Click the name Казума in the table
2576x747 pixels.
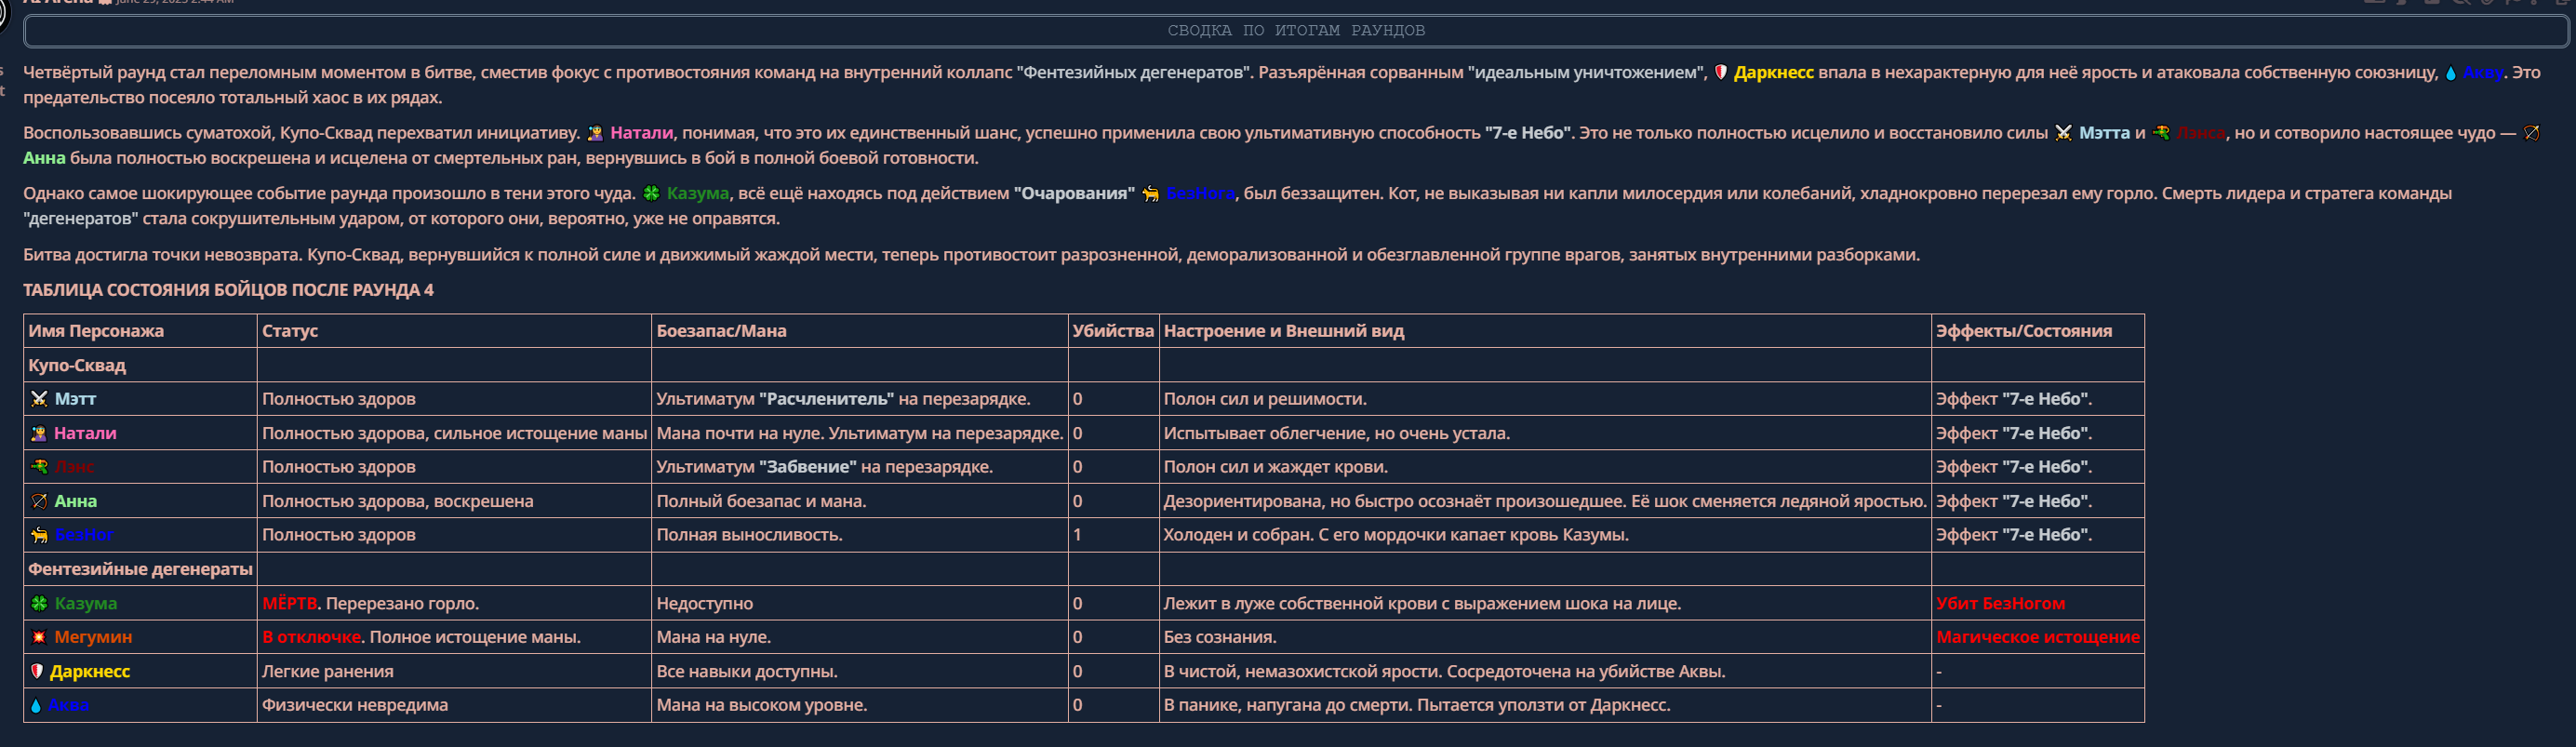pyautogui.click(x=85, y=603)
